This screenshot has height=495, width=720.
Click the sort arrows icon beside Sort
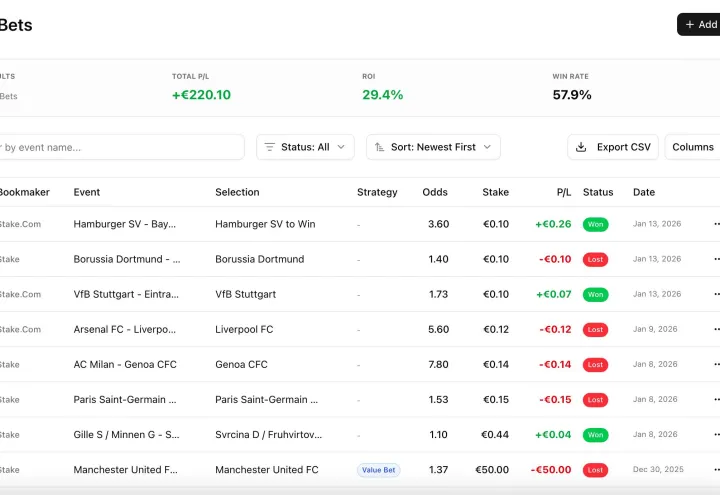pyautogui.click(x=379, y=147)
